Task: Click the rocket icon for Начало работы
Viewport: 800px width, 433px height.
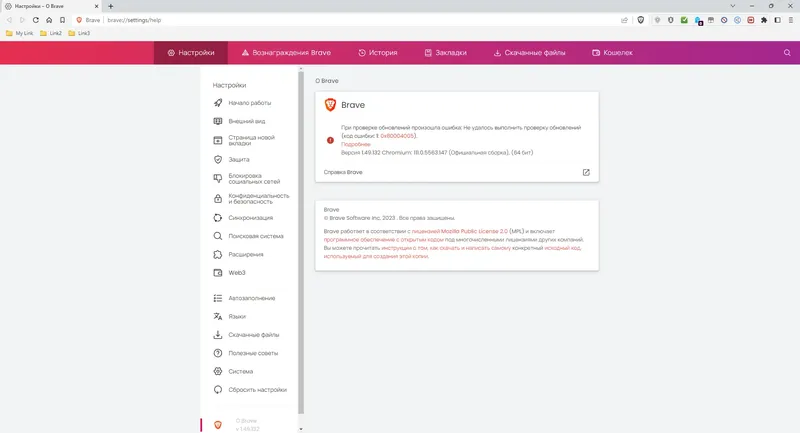Action: click(x=218, y=103)
